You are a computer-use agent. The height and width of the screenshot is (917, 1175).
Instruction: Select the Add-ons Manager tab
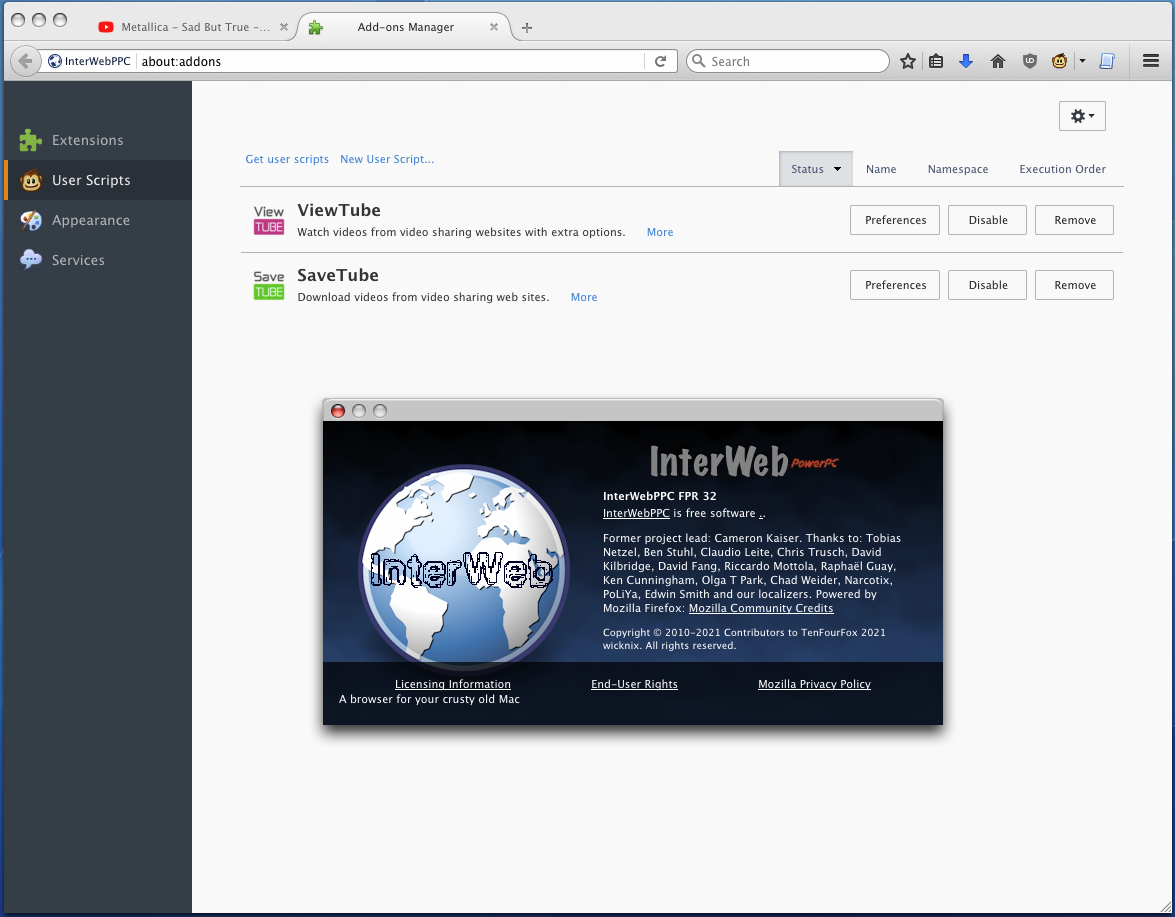tap(405, 27)
